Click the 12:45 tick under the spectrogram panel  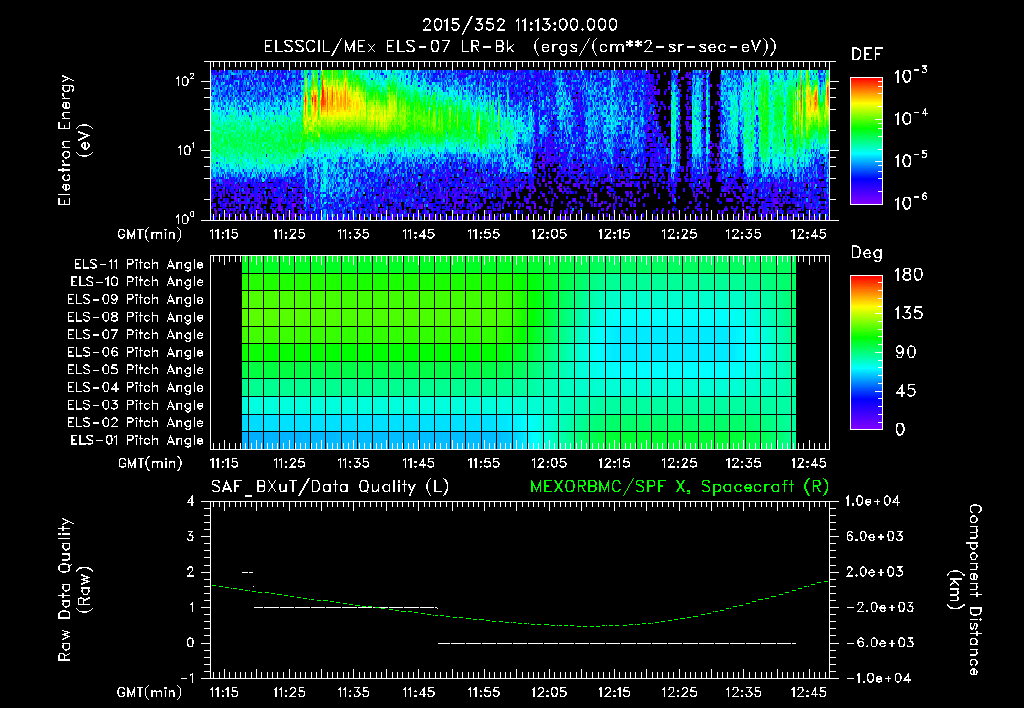coord(808,234)
